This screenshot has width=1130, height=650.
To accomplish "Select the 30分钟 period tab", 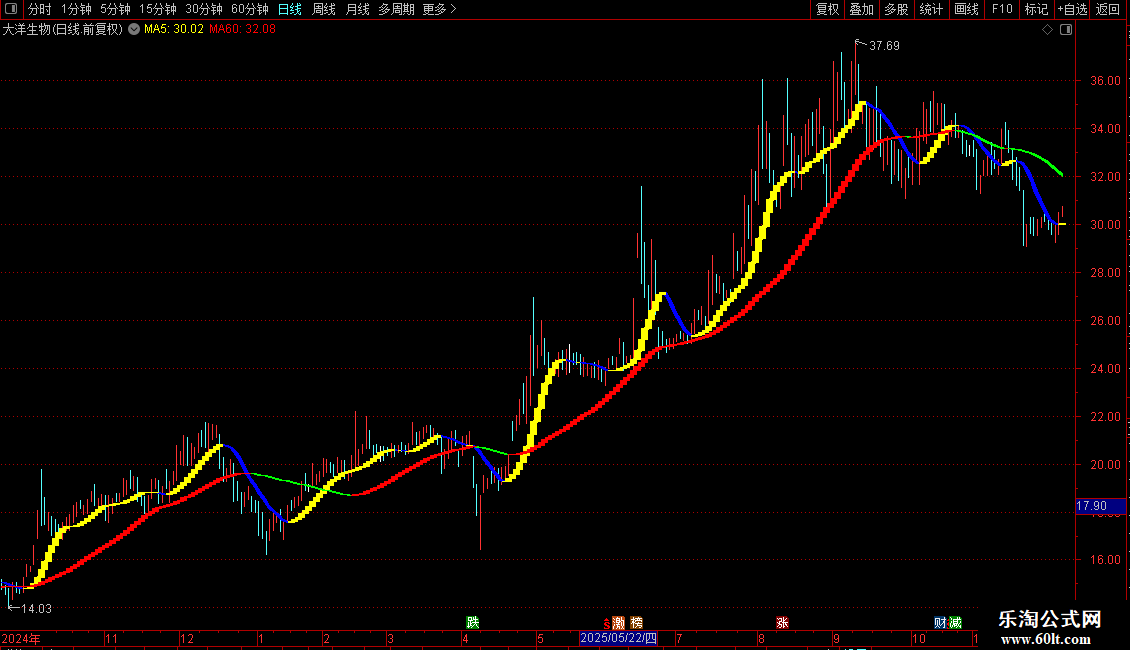I will click(x=203, y=9).
